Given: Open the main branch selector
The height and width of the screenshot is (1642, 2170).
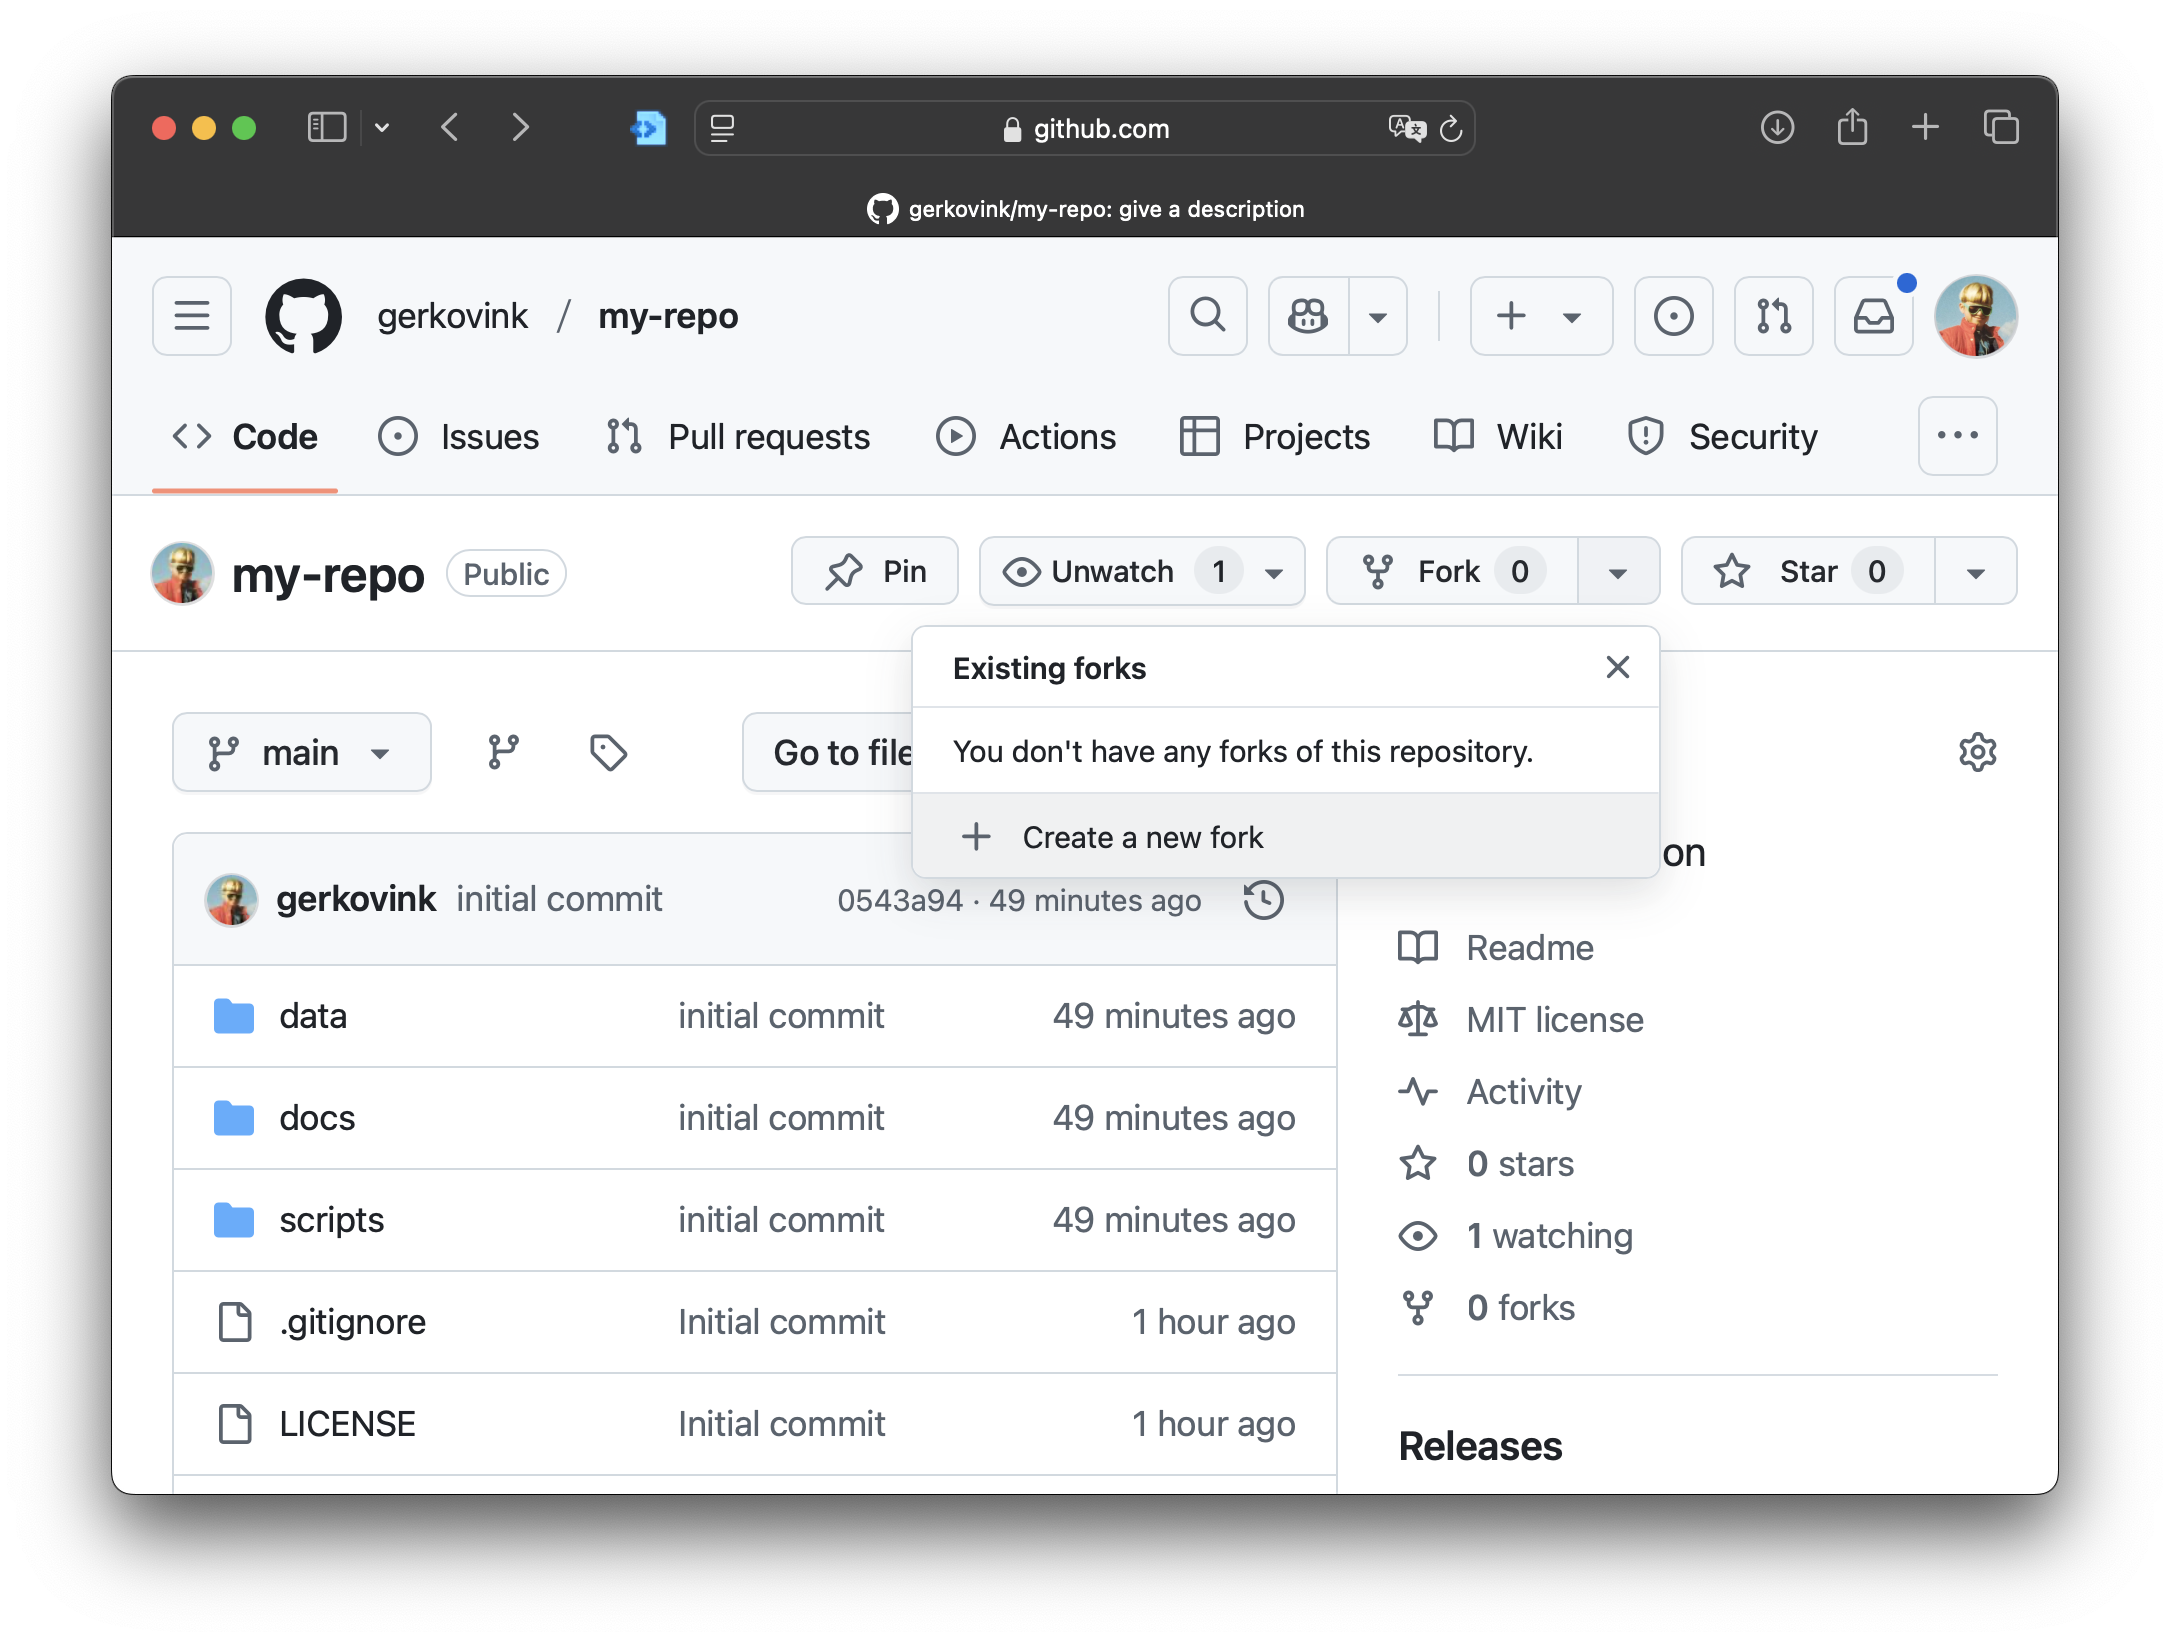Looking at the screenshot, I should point(301,752).
